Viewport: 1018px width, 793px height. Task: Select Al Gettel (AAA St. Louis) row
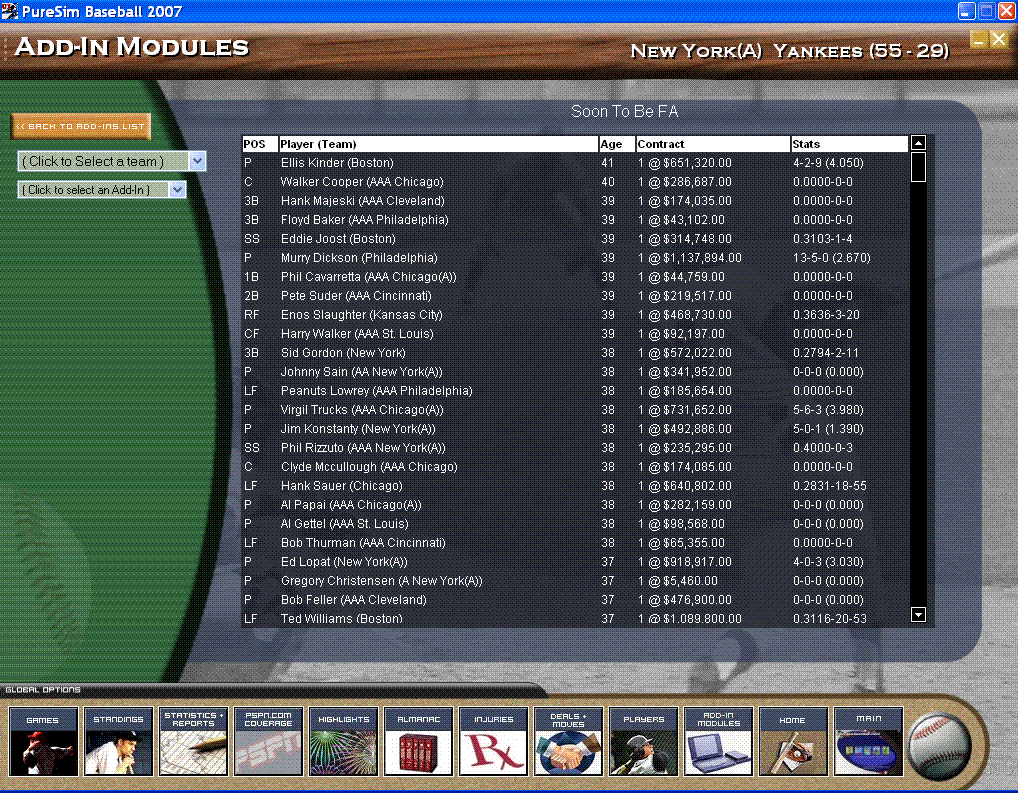pyautogui.click(x=575, y=524)
